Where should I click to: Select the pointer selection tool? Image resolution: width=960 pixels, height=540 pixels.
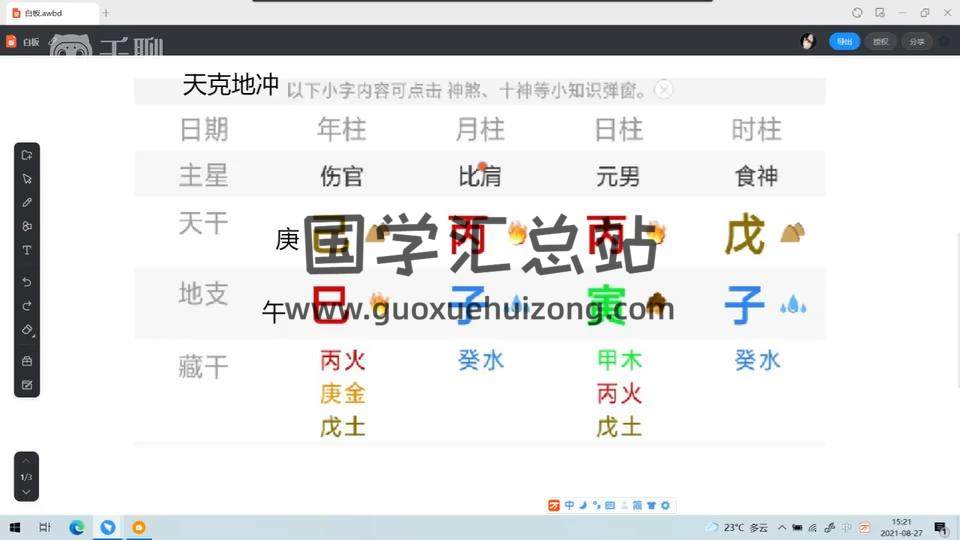[x=27, y=179]
